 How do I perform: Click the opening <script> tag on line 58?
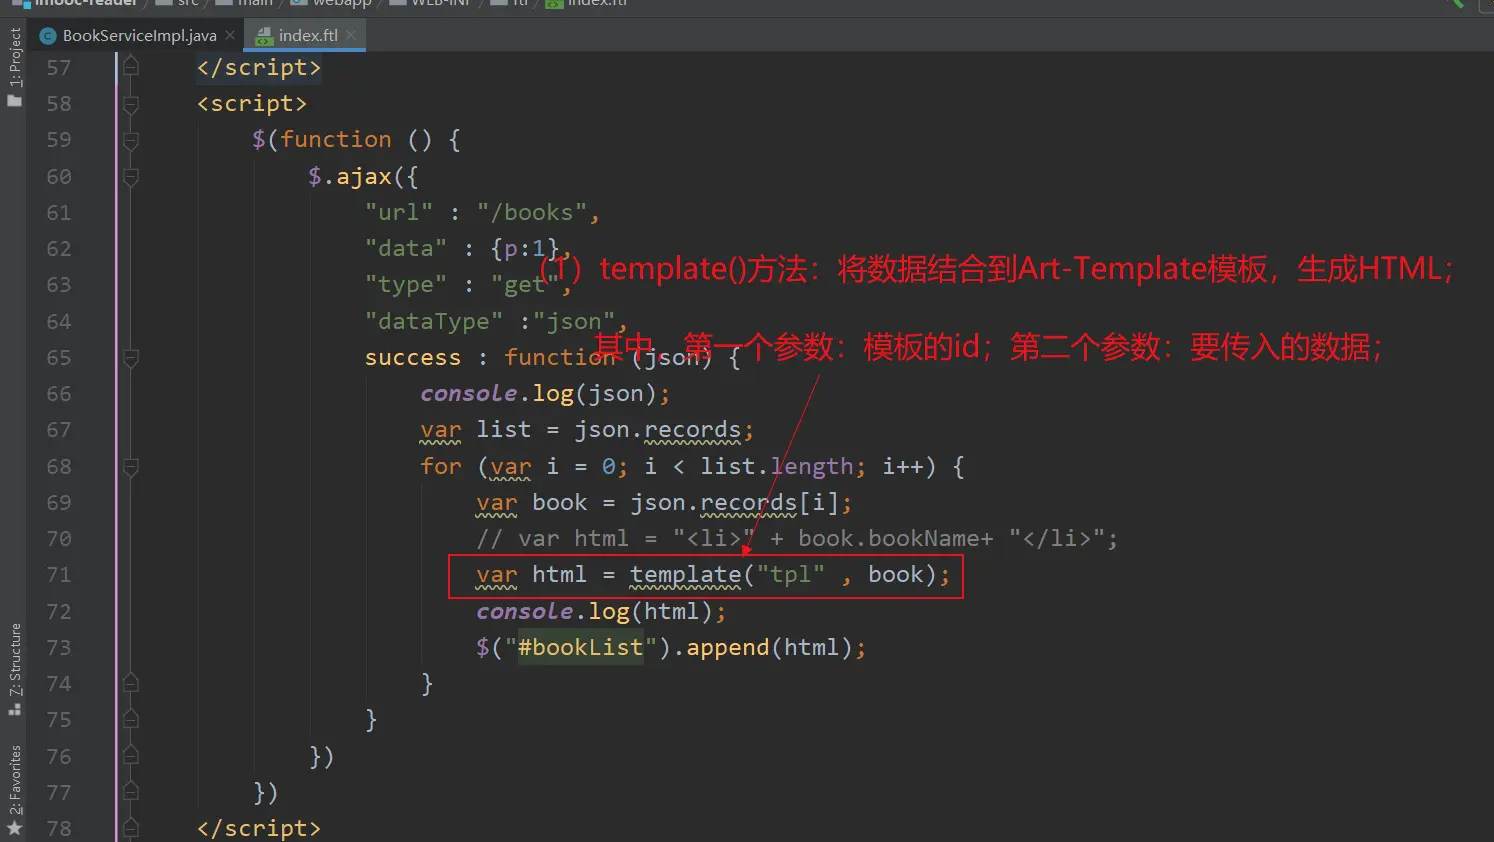(x=252, y=103)
